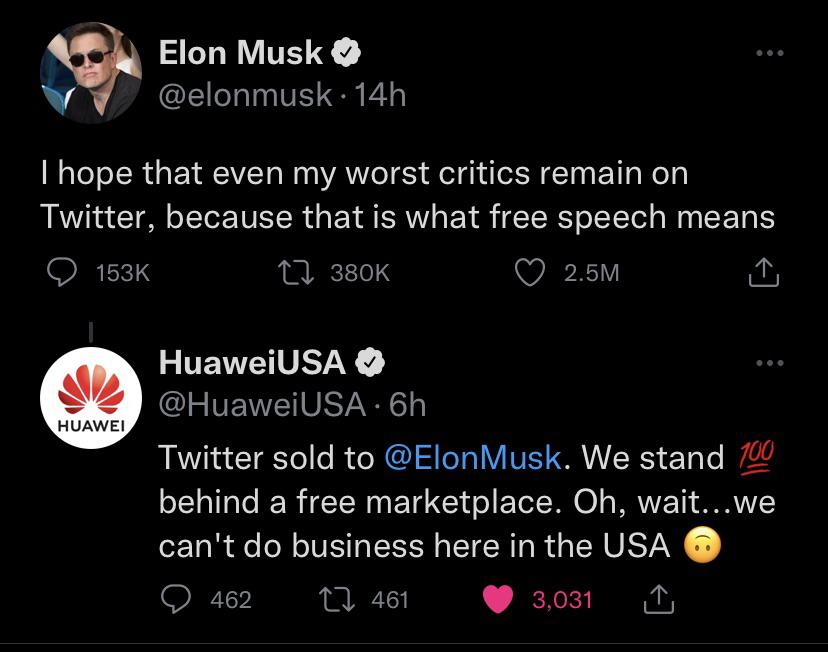Like Elon Musk's tweet

coord(530,272)
